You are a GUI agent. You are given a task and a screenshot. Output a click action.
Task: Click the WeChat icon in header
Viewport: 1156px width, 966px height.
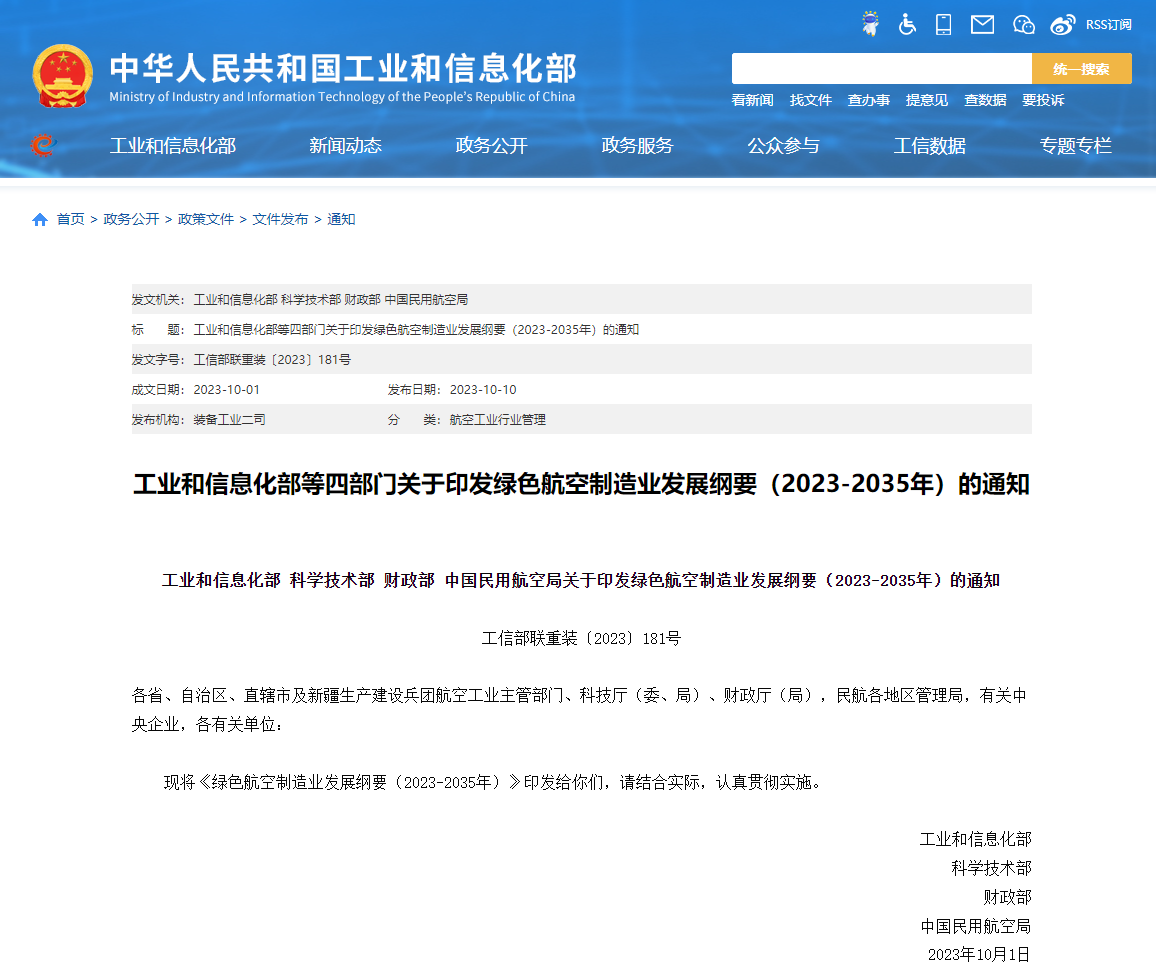1023,25
